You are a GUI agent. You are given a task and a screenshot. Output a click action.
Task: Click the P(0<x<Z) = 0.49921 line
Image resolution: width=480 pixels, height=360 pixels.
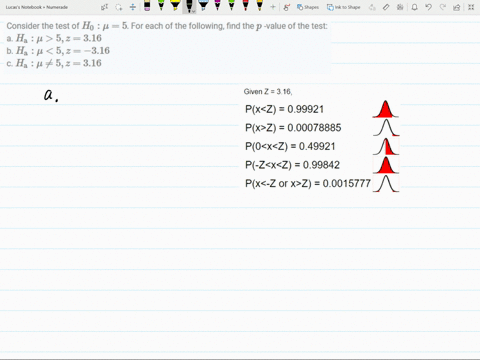point(290,146)
